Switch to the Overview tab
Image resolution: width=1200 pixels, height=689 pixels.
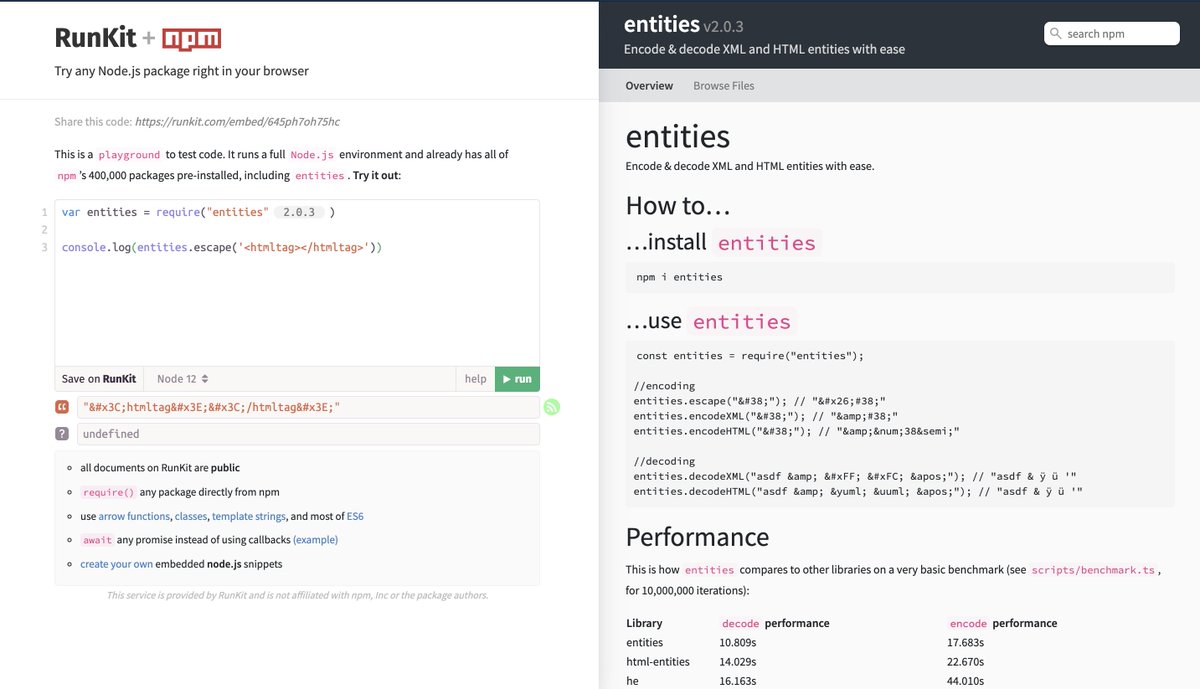[x=649, y=86]
